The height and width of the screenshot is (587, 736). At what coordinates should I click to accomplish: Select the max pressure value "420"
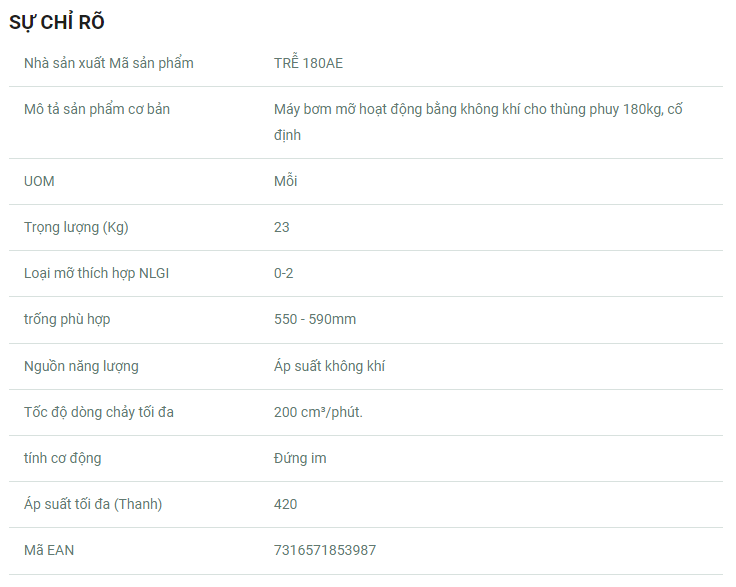coord(285,504)
